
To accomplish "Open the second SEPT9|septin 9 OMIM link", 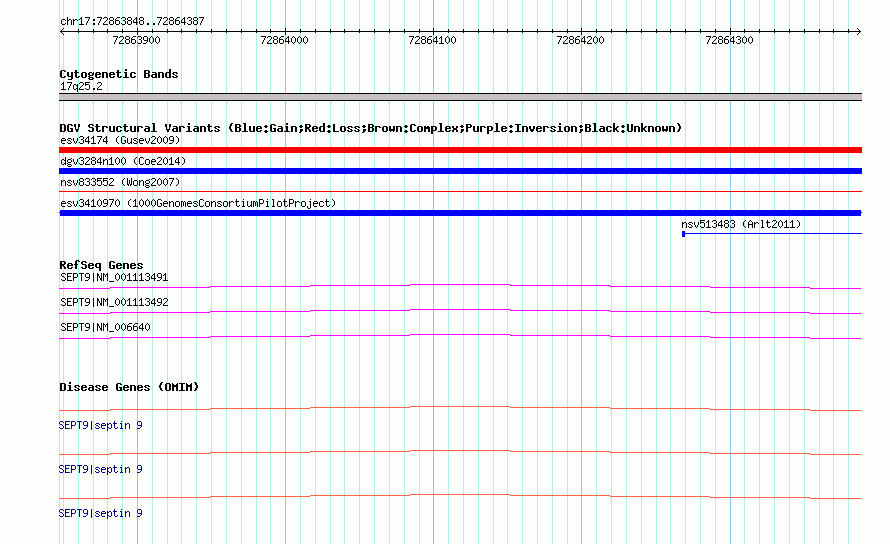I will pos(100,470).
